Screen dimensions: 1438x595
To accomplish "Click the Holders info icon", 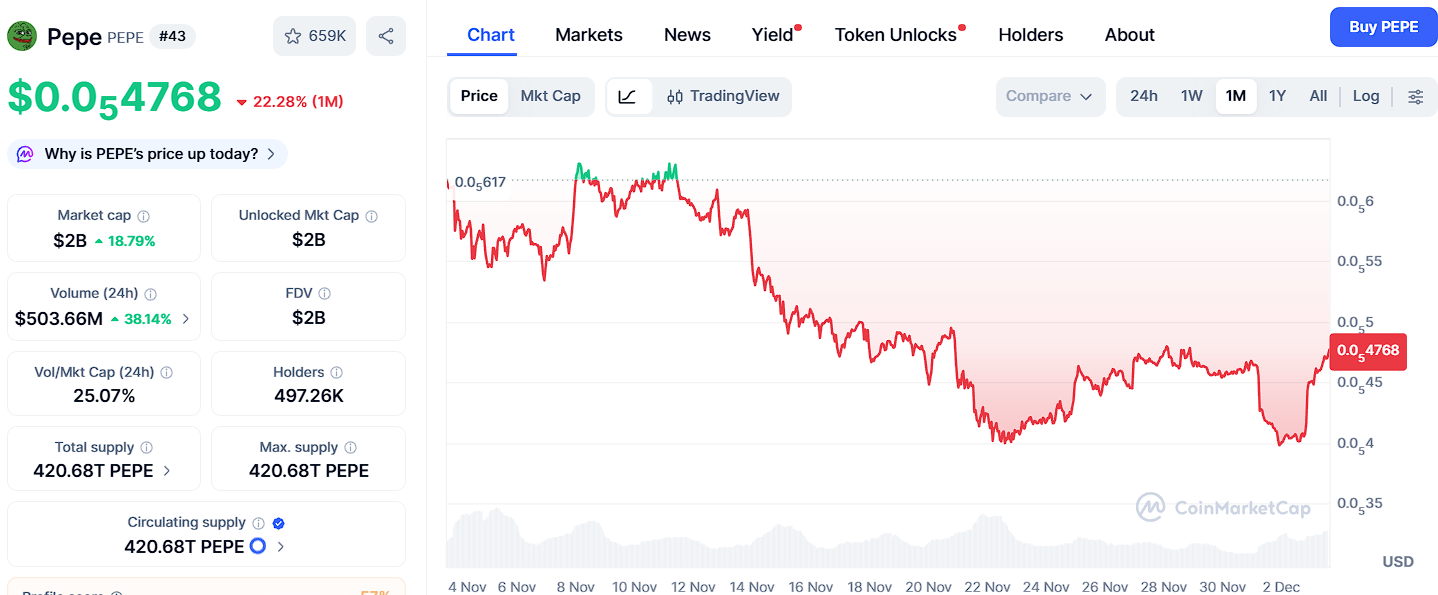I will click(336, 372).
